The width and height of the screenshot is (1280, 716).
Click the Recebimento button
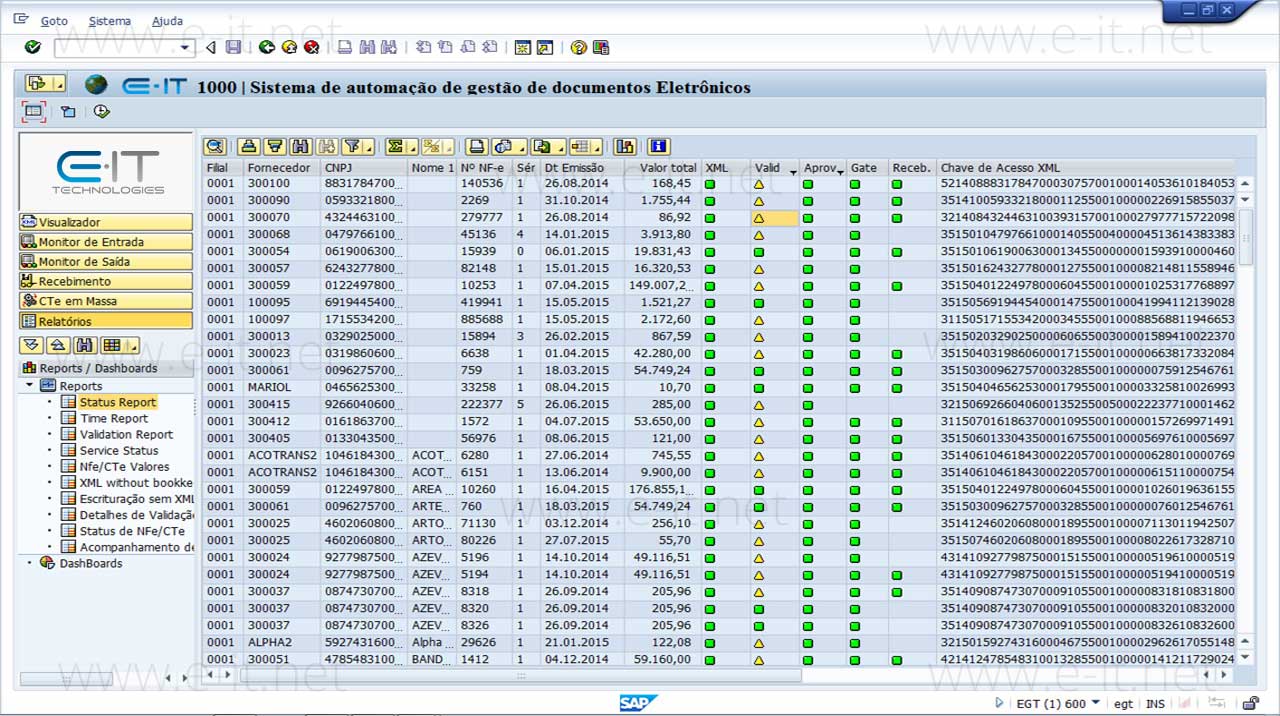(x=105, y=282)
